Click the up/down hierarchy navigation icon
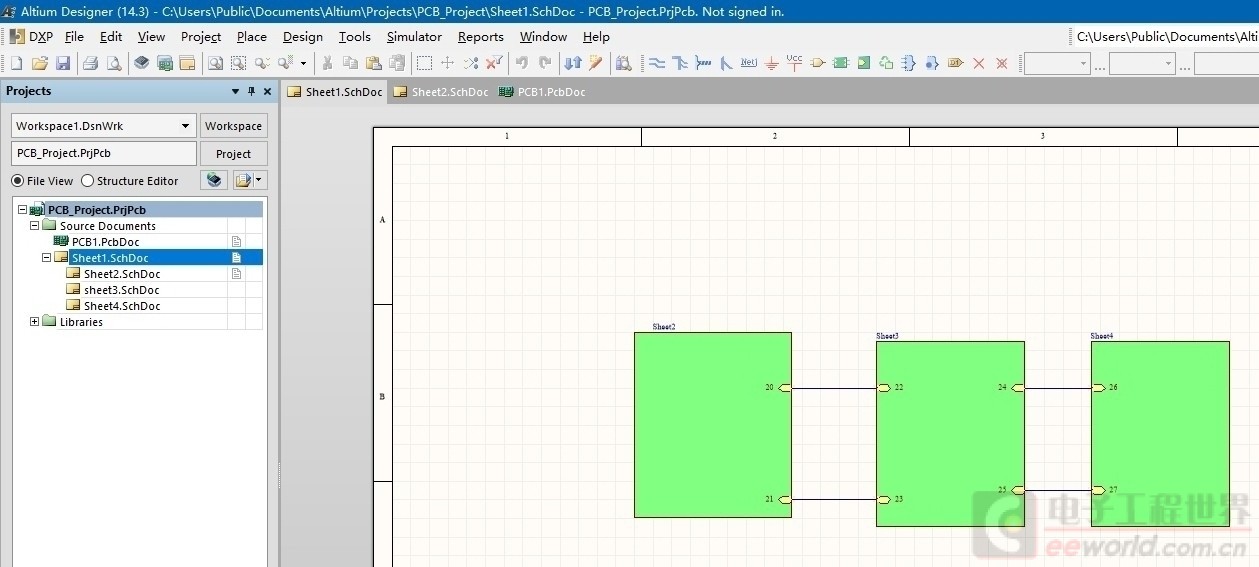1259x567 pixels. coord(573,63)
